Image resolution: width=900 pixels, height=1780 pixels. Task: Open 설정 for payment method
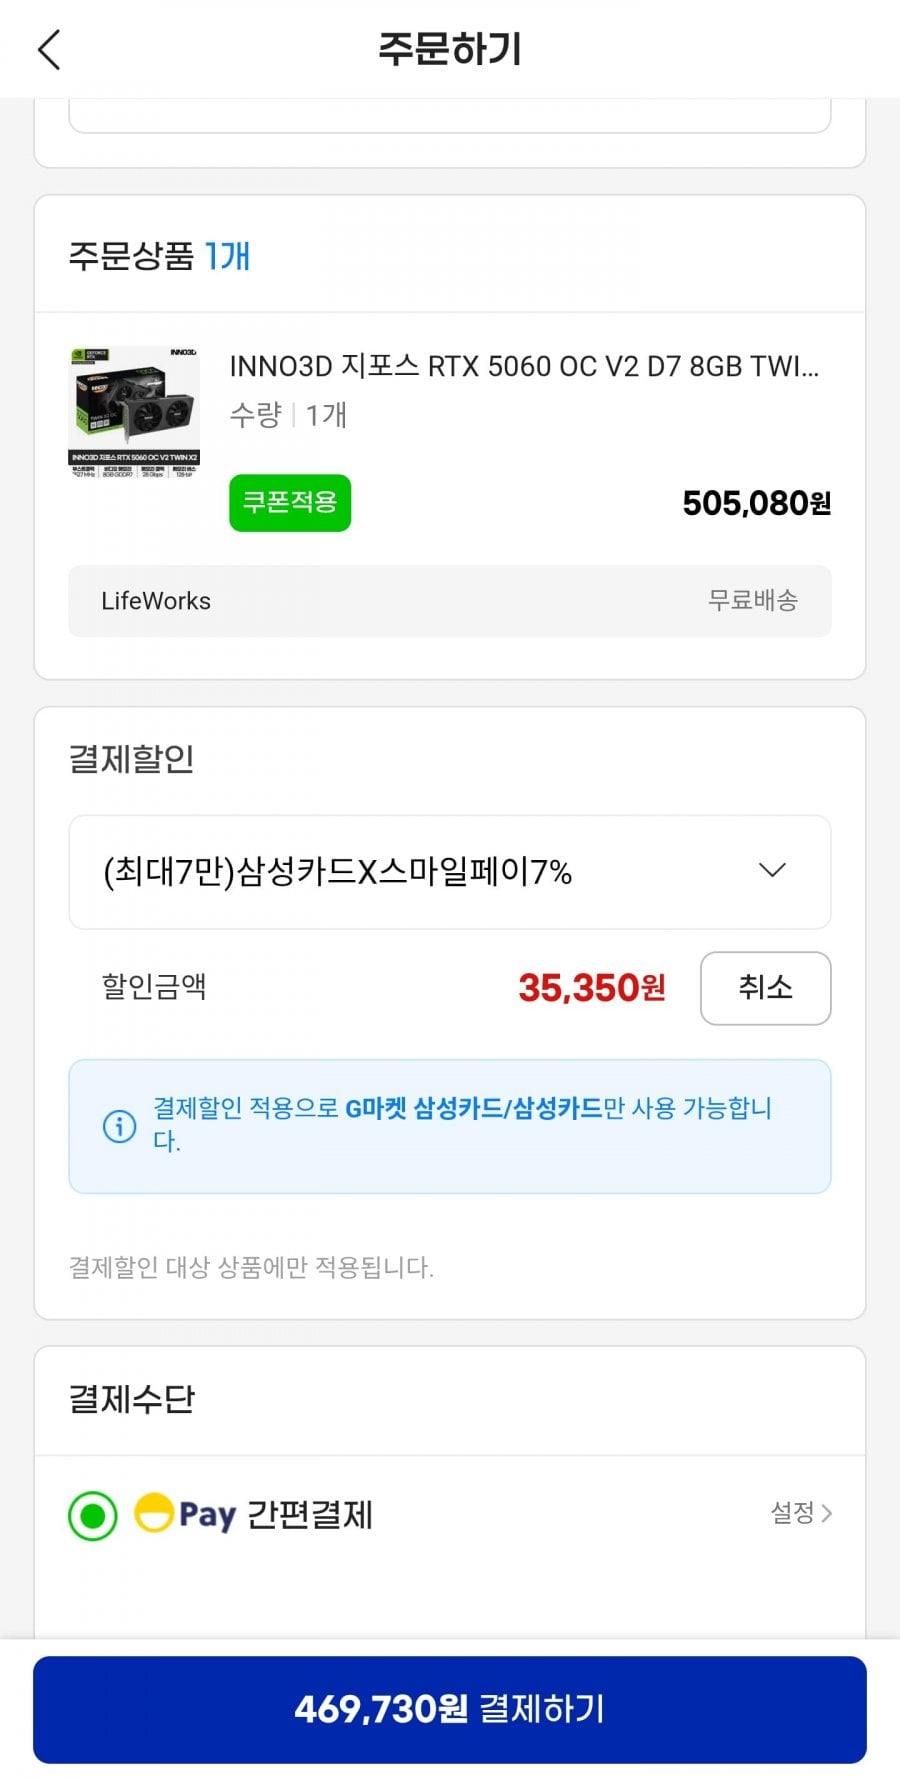(800, 1513)
